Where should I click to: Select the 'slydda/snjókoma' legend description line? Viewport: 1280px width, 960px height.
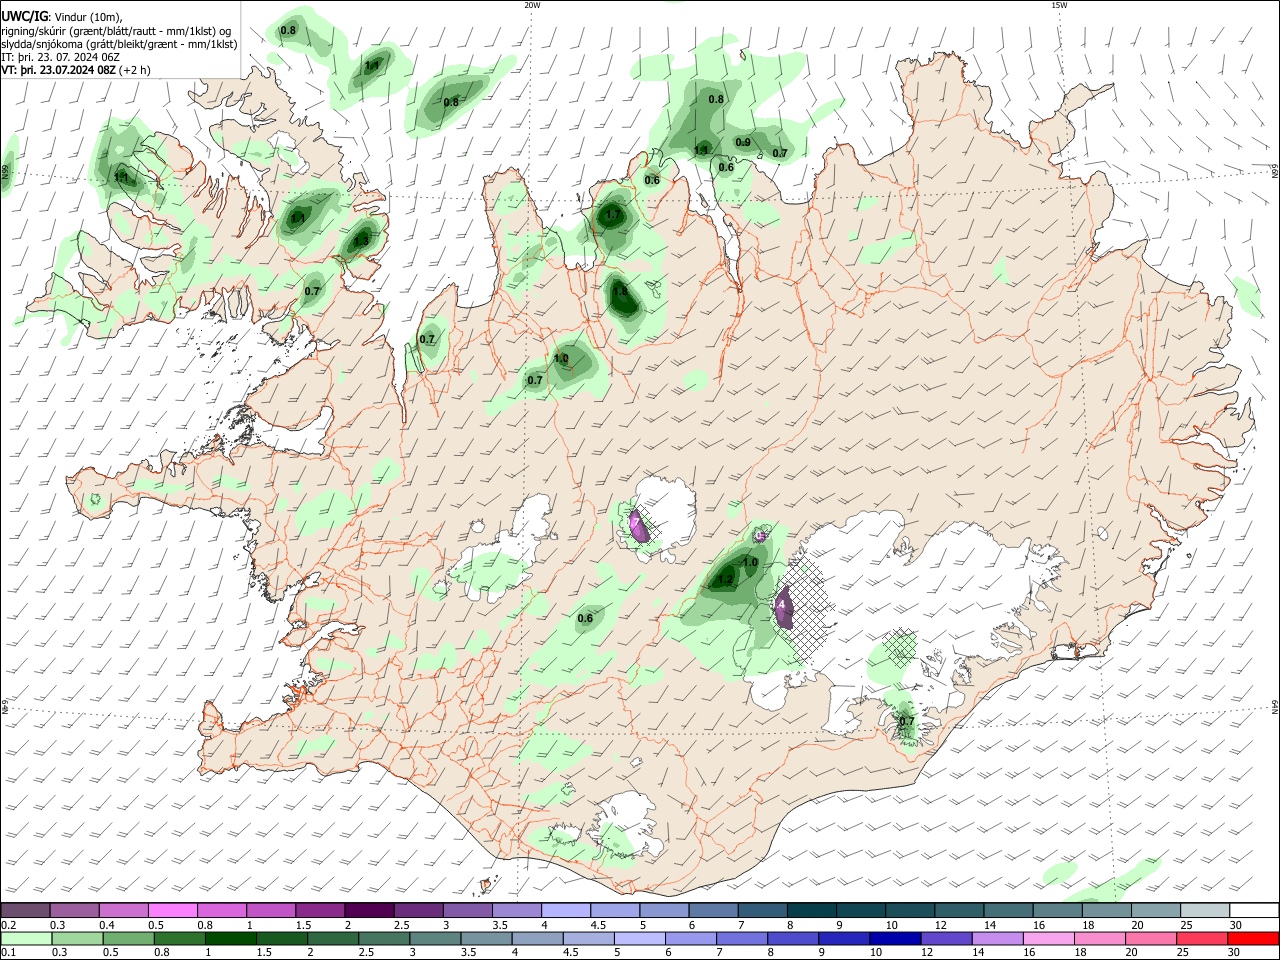point(119,44)
